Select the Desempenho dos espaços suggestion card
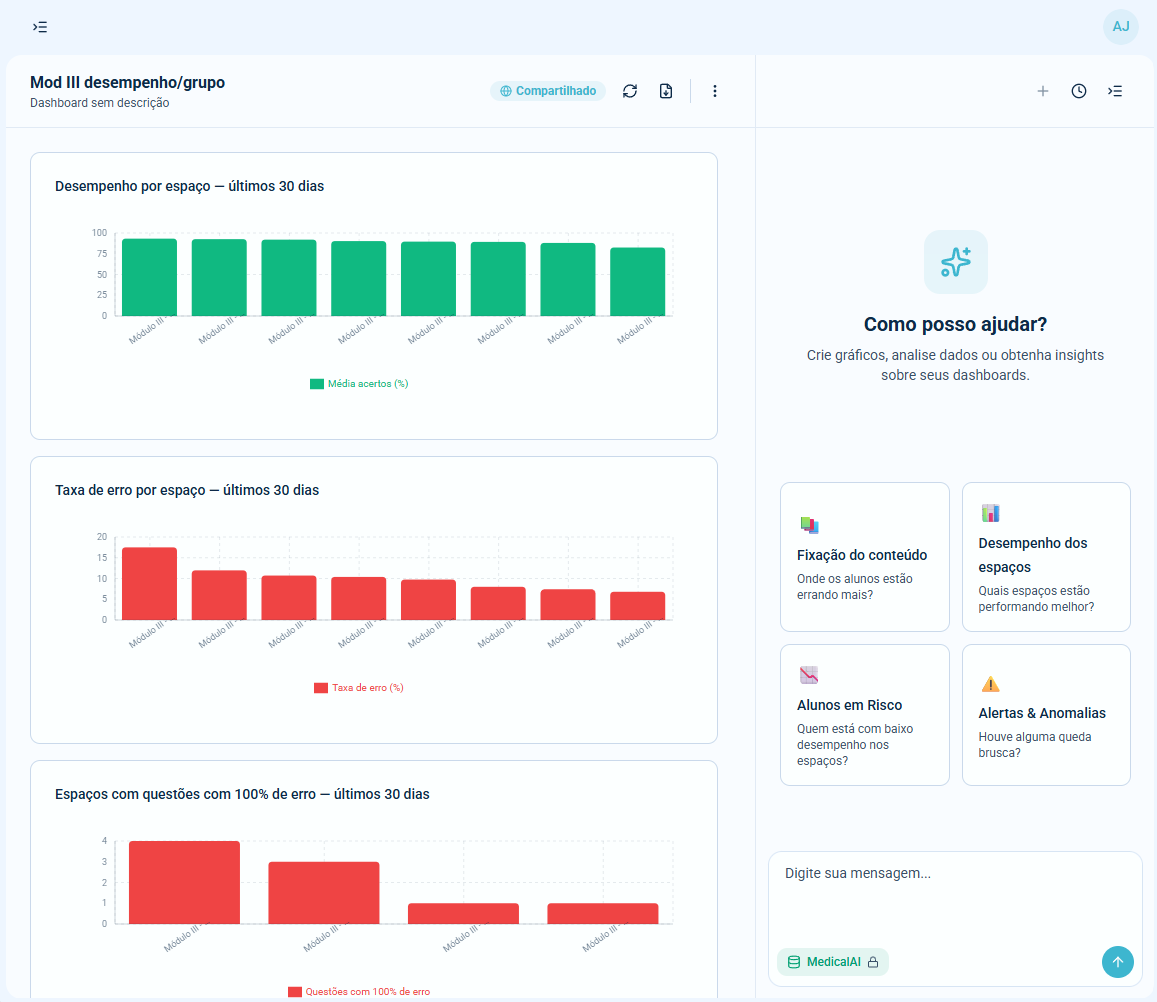Image resolution: width=1157 pixels, height=1002 pixels. pyautogui.click(x=1046, y=557)
